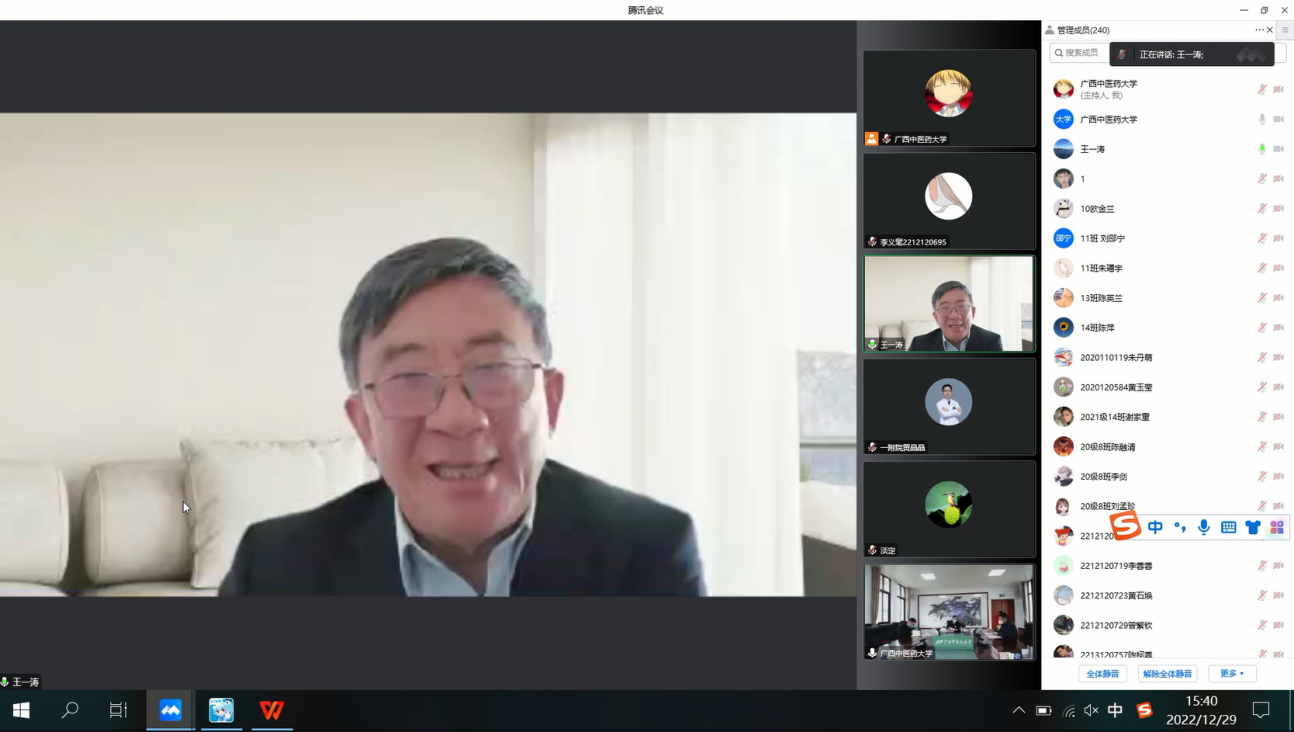Click the Sogou voice input microphone icon

tap(1204, 527)
